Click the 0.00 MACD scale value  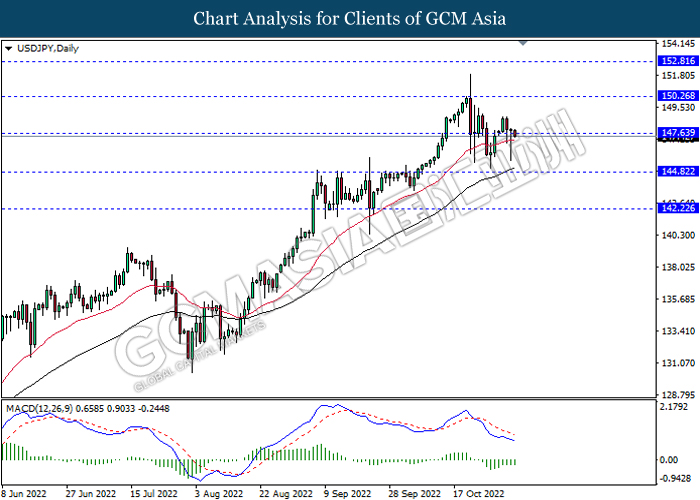(669, 460)
